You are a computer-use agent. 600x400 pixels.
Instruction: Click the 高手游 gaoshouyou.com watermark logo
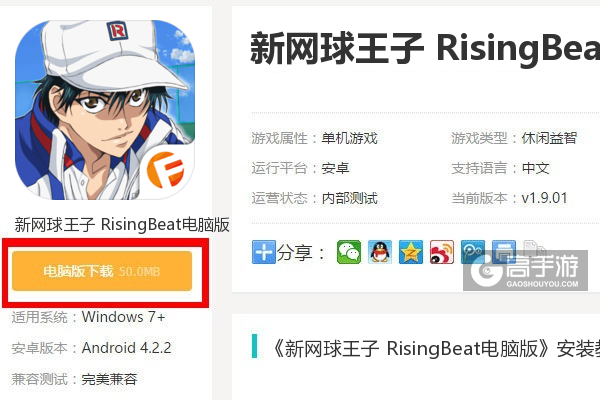coord(525,271)
